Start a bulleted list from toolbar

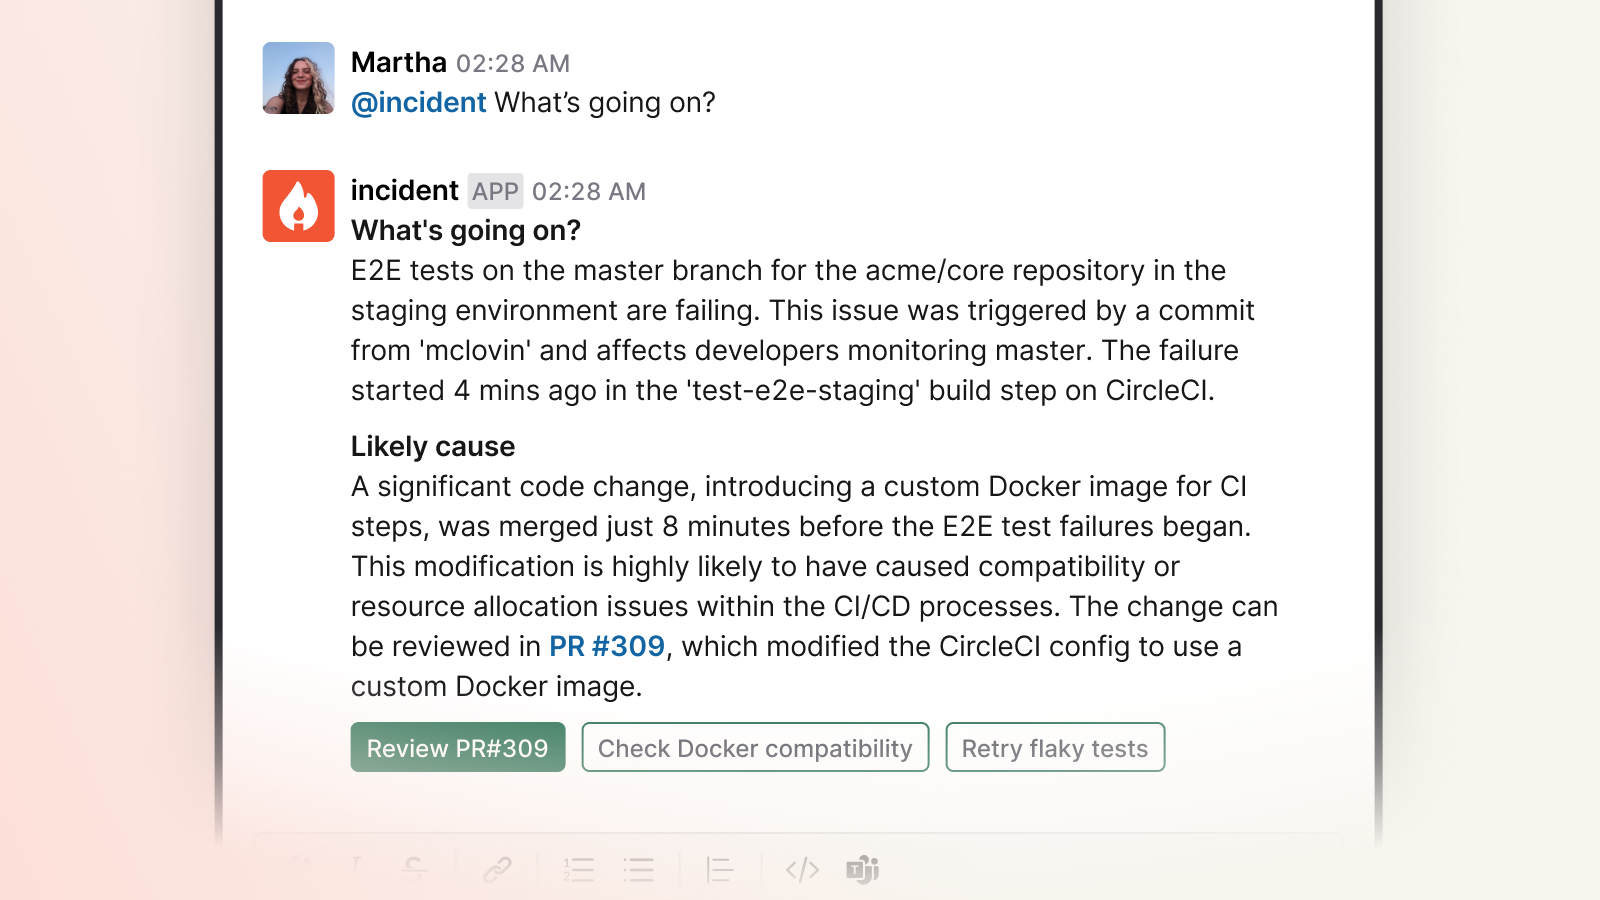pyautogui.click(x=638, y=869)
